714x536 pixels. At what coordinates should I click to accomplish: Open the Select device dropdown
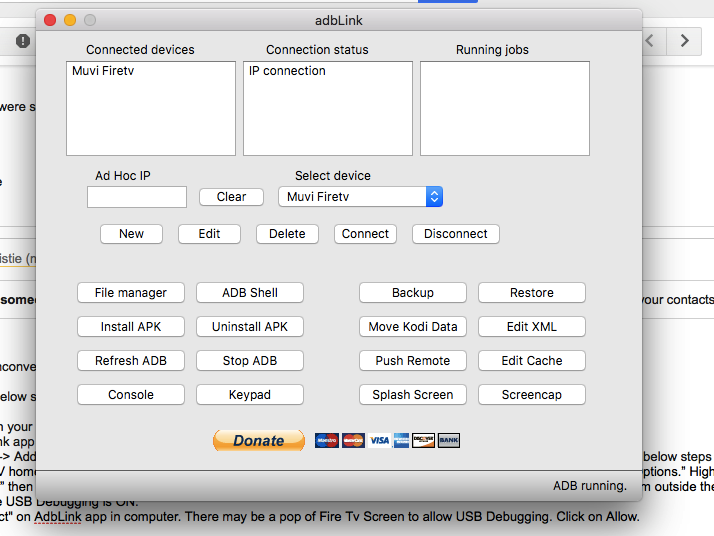[360, 197]
